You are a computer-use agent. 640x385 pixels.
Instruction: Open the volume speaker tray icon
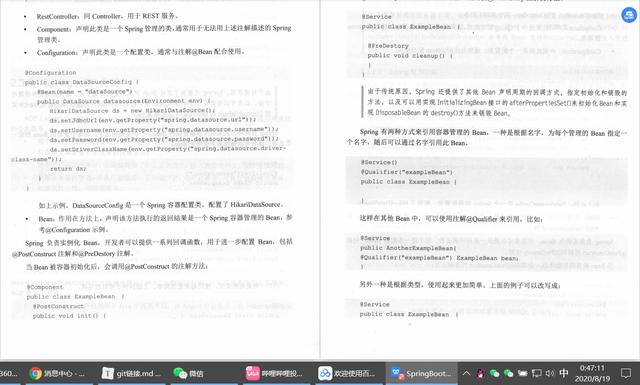550,373
